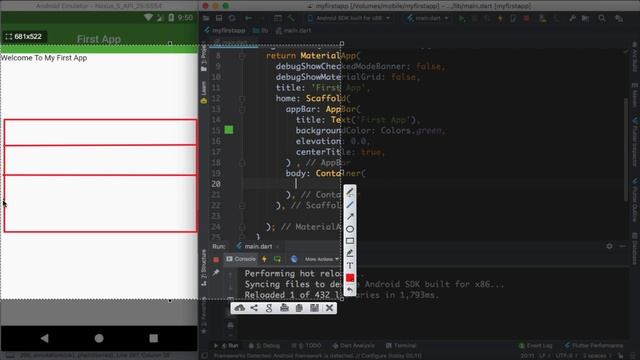The width and height of the screenshot is (640, 360).
Task: Select the arrow tool in screenshot toolbar
Action: tap(350, 217)
